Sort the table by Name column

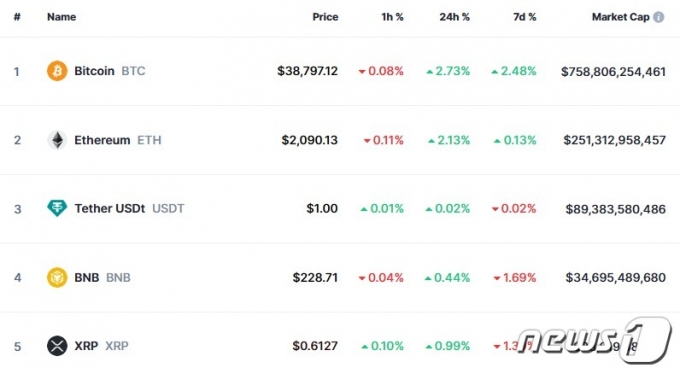click(62, 17)
